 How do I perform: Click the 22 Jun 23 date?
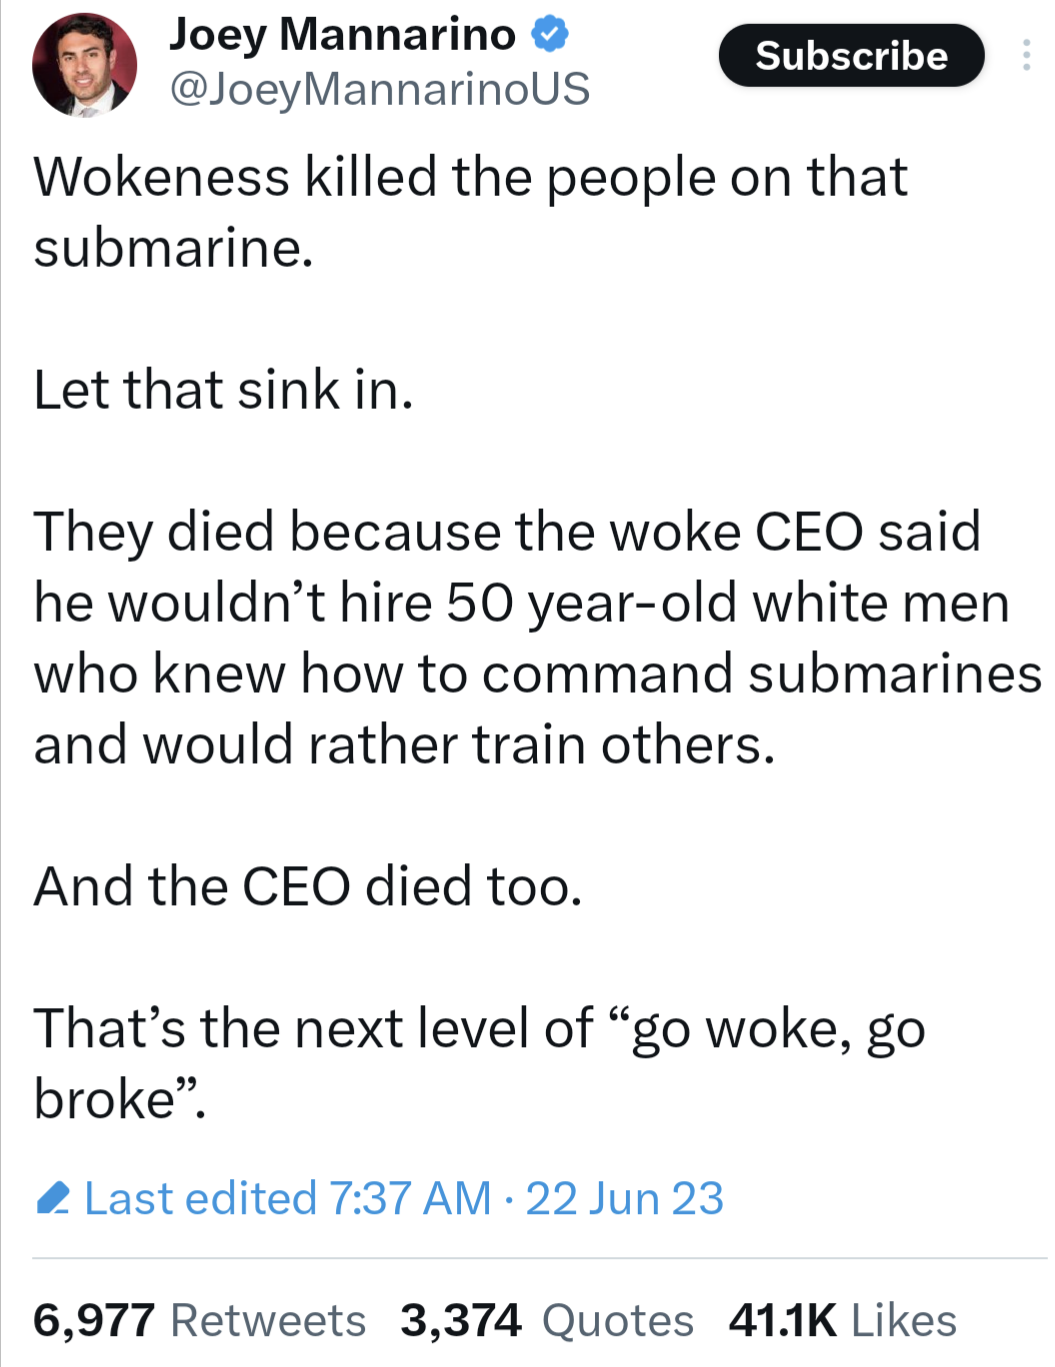click(625, 1198)
